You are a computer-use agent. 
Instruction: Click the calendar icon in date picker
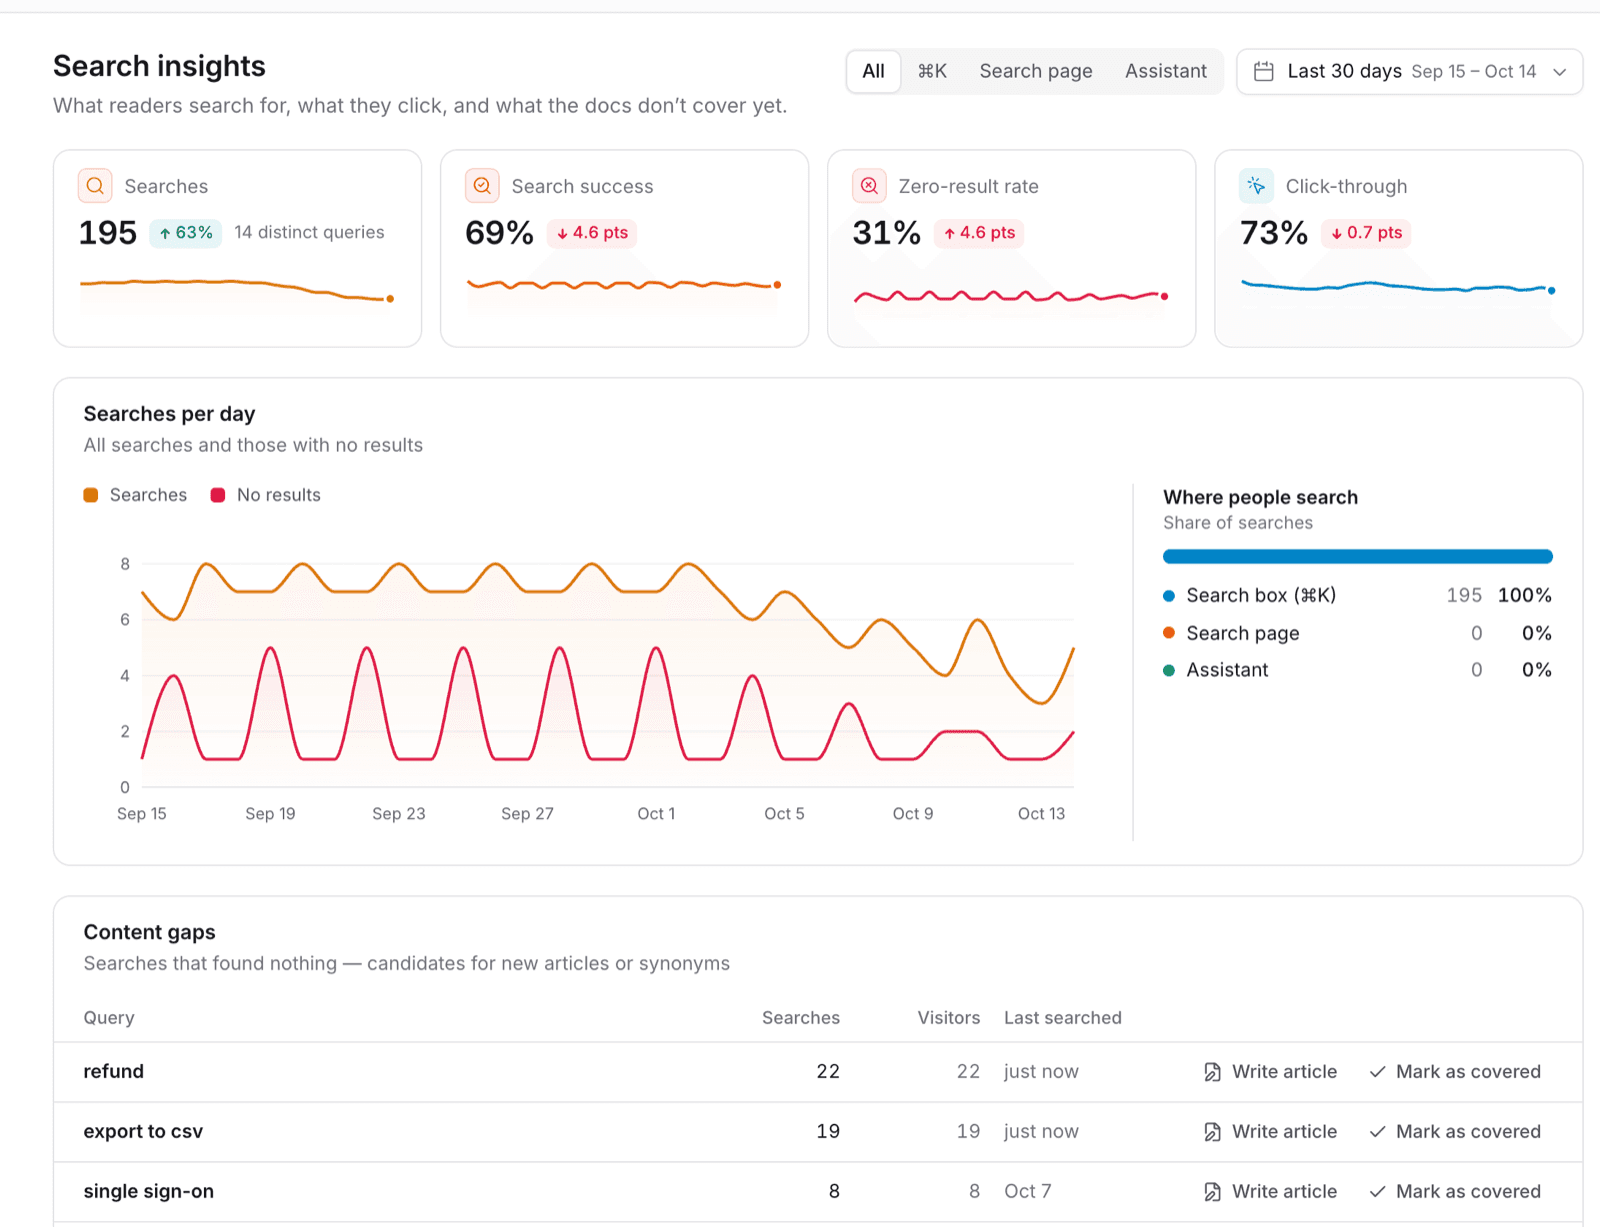pos(1264,71)
